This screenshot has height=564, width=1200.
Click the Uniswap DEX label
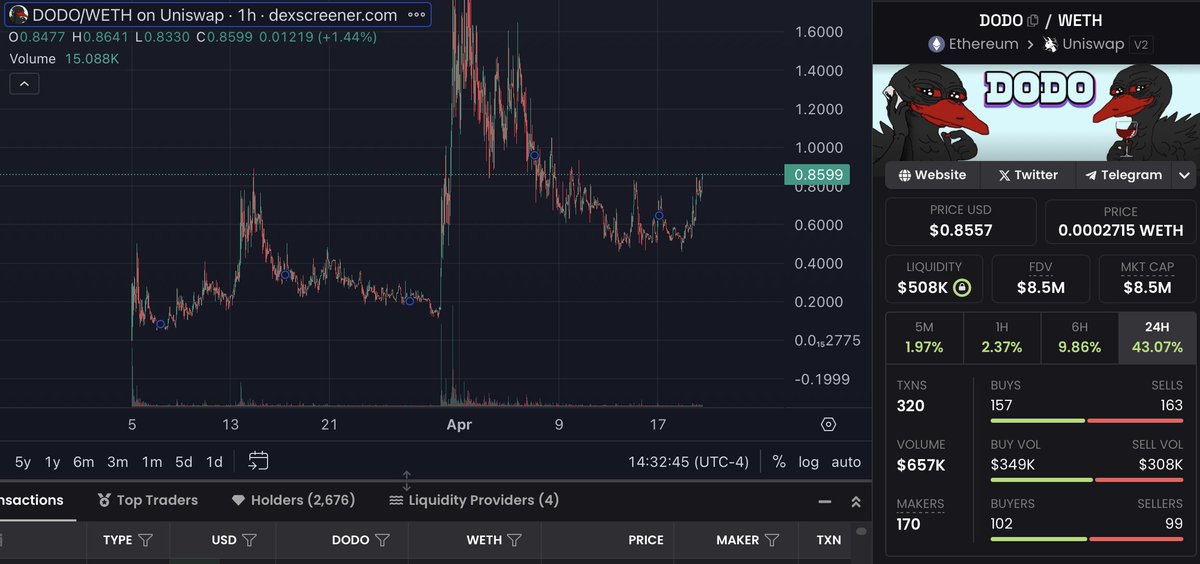(x=1086, y=44)
